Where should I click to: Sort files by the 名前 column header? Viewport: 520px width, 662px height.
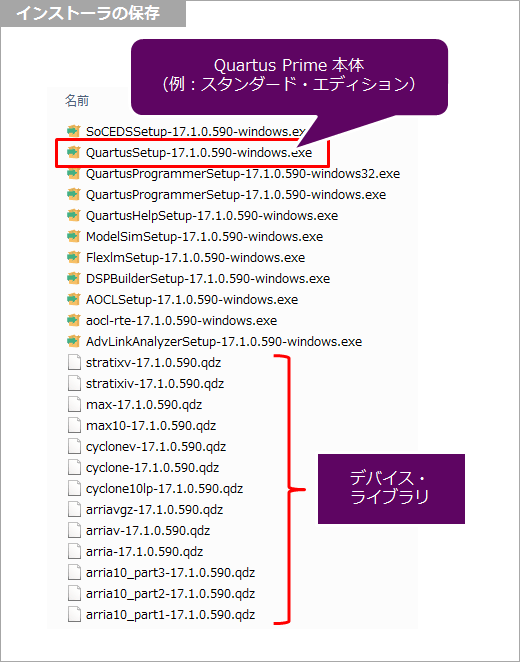point(76,100)
